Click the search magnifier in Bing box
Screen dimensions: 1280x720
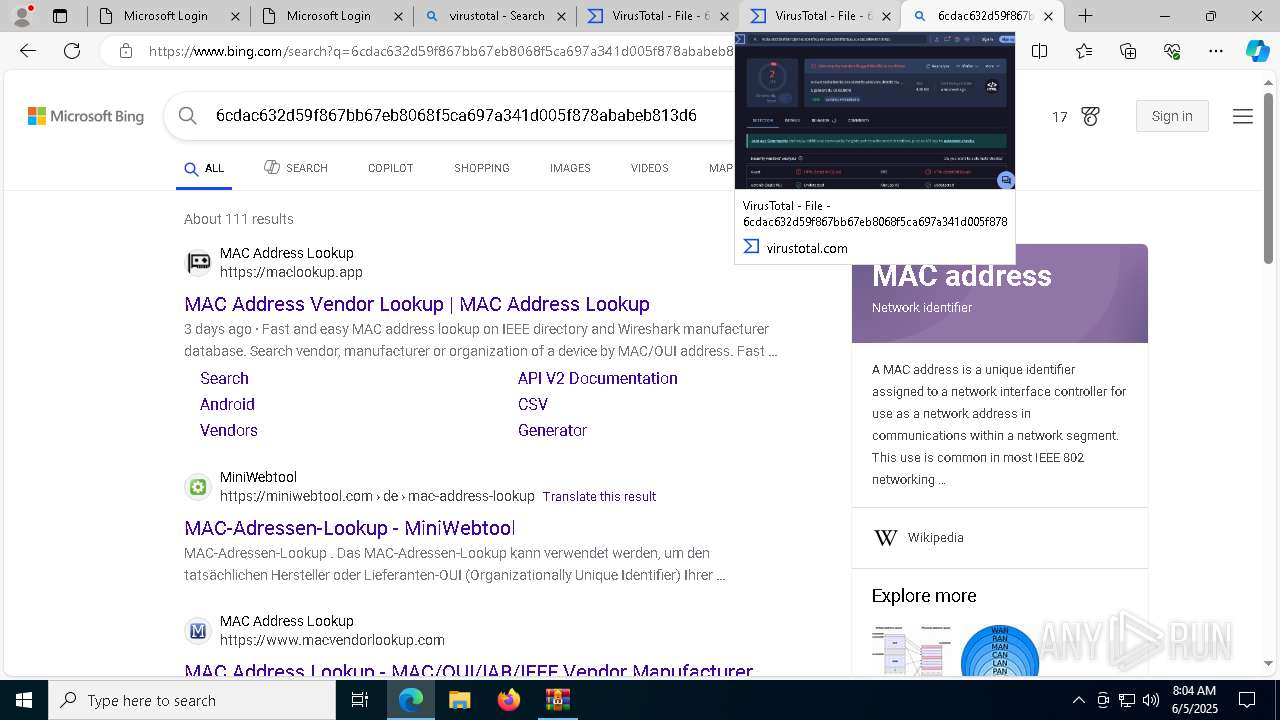(x=188, y=116)
